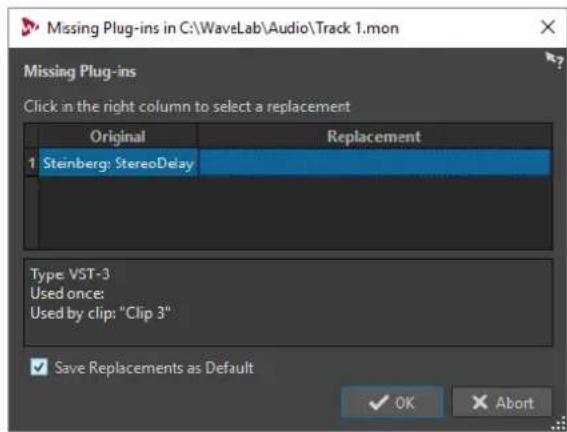Click empty area below the plug-in row

tap(295, 213)
